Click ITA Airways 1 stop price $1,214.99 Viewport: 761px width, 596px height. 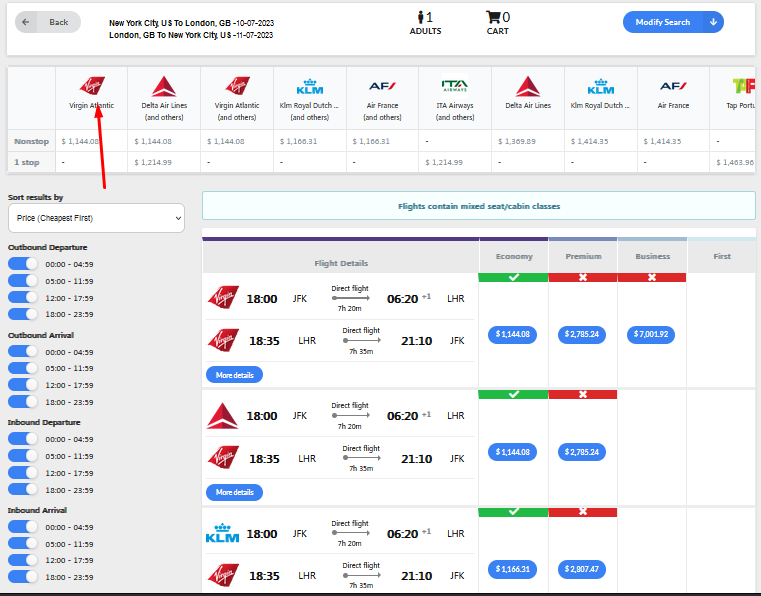(x=444, y=163)
